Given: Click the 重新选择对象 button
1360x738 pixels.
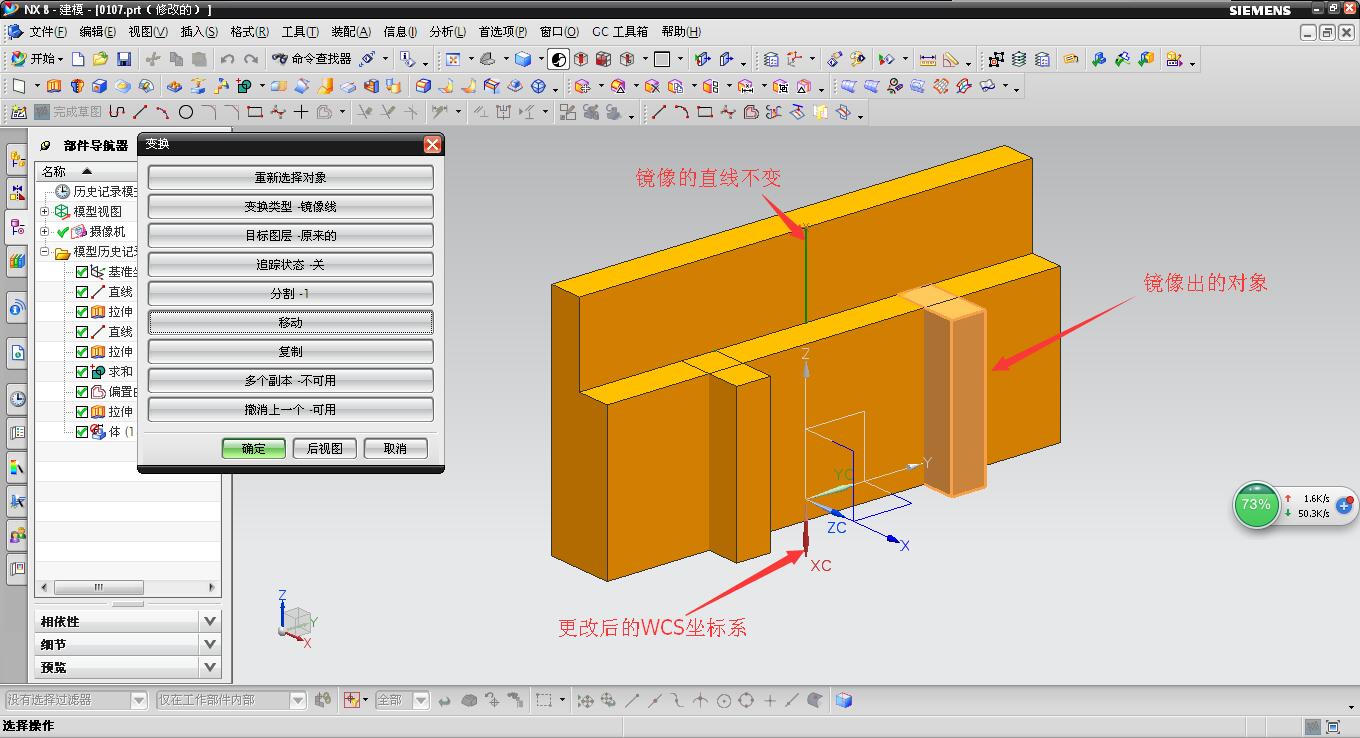Looking at the screenshot, I should click(290, 178).
